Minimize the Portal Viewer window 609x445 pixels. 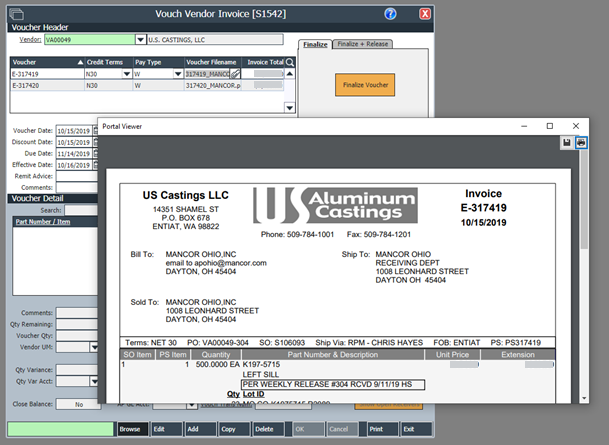point(524,126)
